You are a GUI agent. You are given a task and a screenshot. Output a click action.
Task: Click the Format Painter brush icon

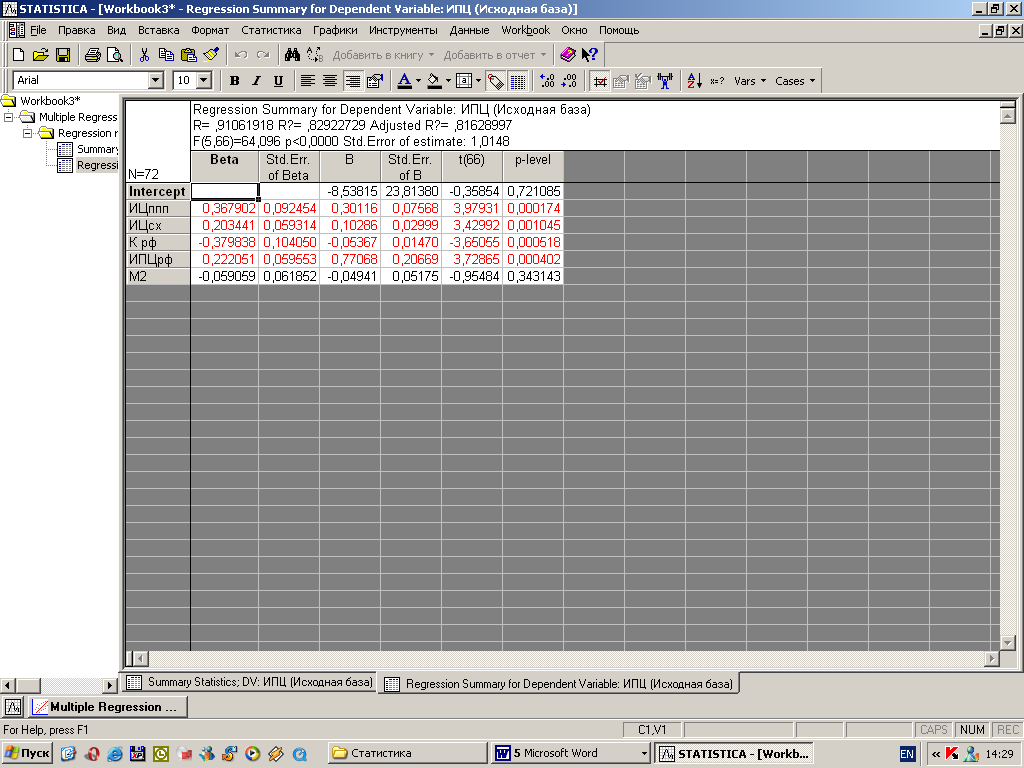[211, 55]
